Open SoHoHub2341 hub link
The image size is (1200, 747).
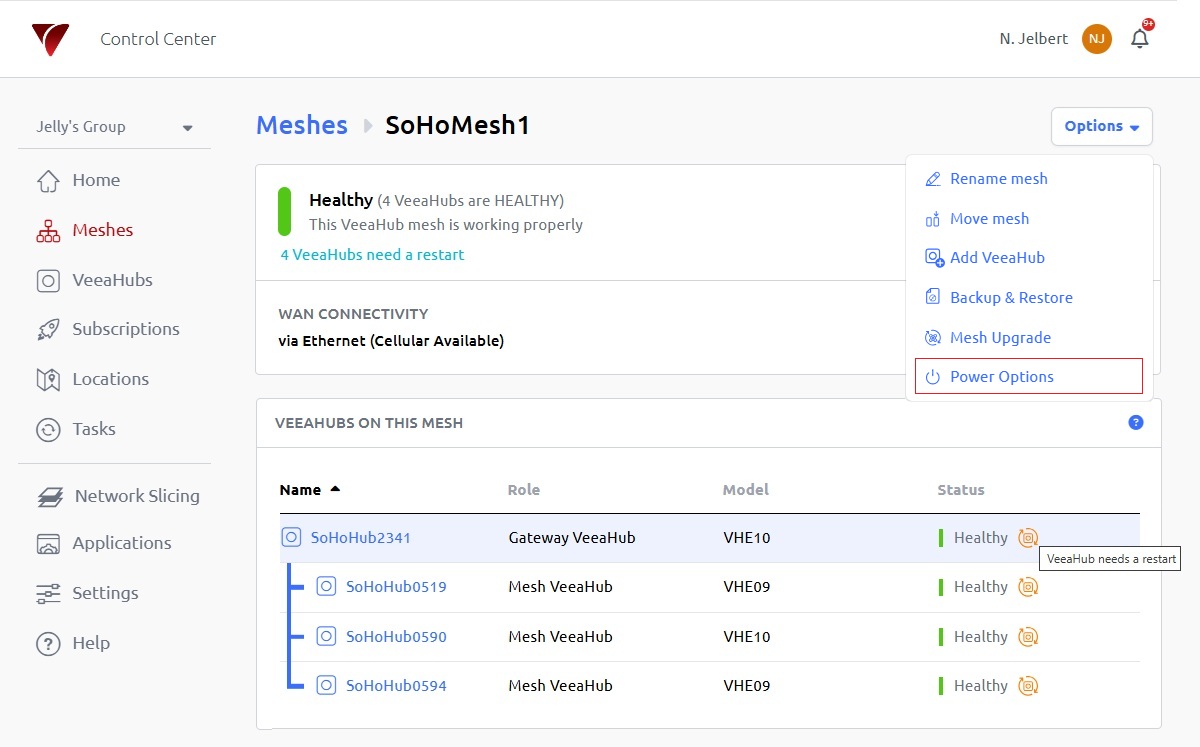coord(361,538)
